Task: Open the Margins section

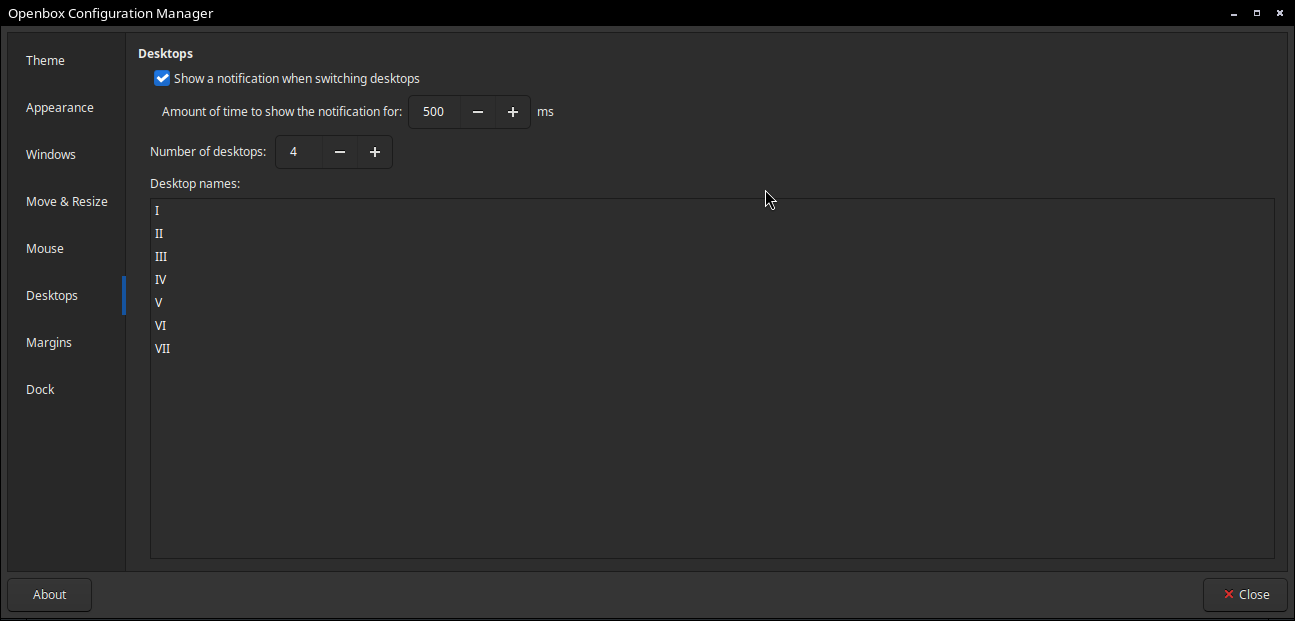Action: [x=66, y=343]
